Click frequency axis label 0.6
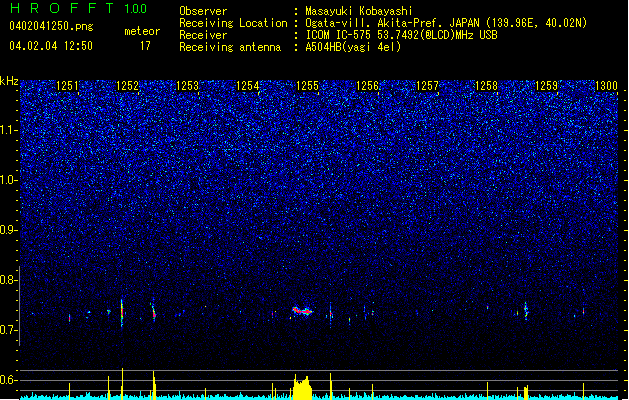629x400 pixels. tap(8, 380)
